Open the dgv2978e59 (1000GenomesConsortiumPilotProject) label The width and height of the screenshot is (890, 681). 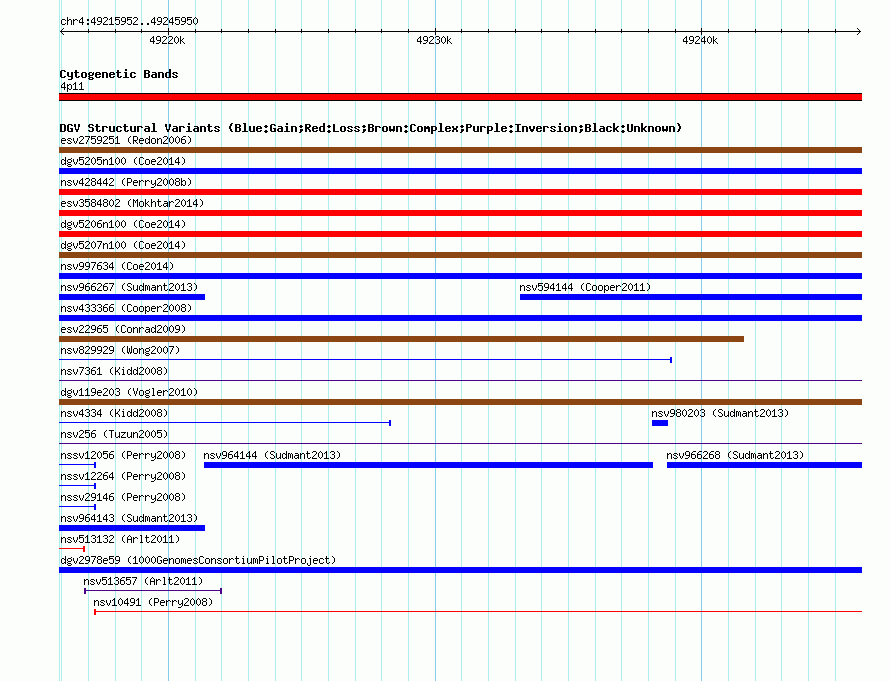(x=198, y=560)
